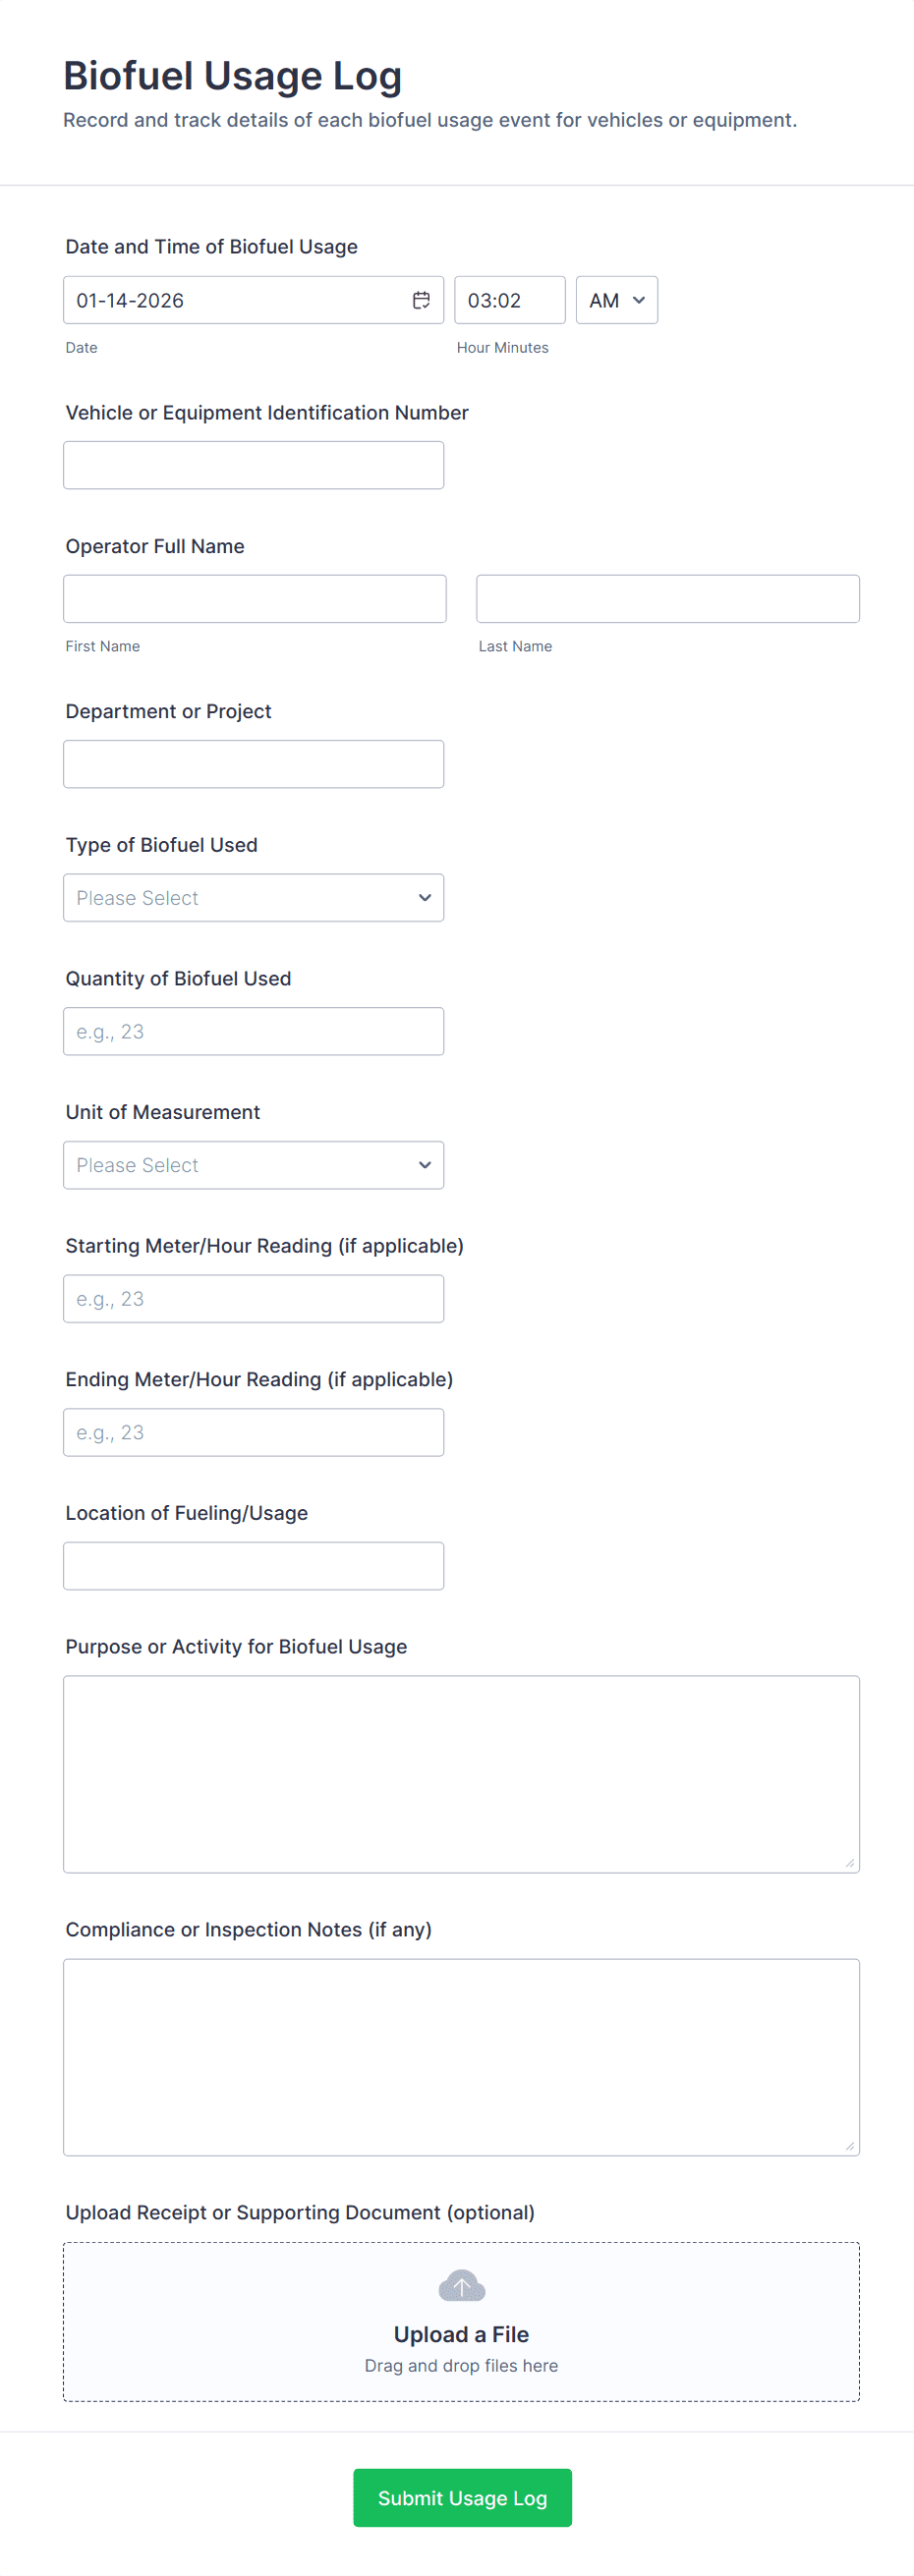Viewport: 914px width, 2576px height.
Task: Click the Department or Project field
Action: [253, 764]
